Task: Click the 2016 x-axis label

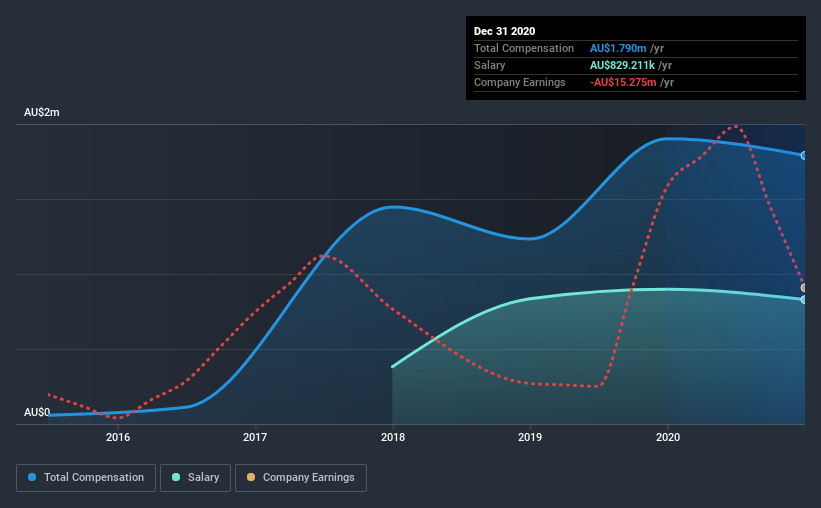Action: point(118,437)
